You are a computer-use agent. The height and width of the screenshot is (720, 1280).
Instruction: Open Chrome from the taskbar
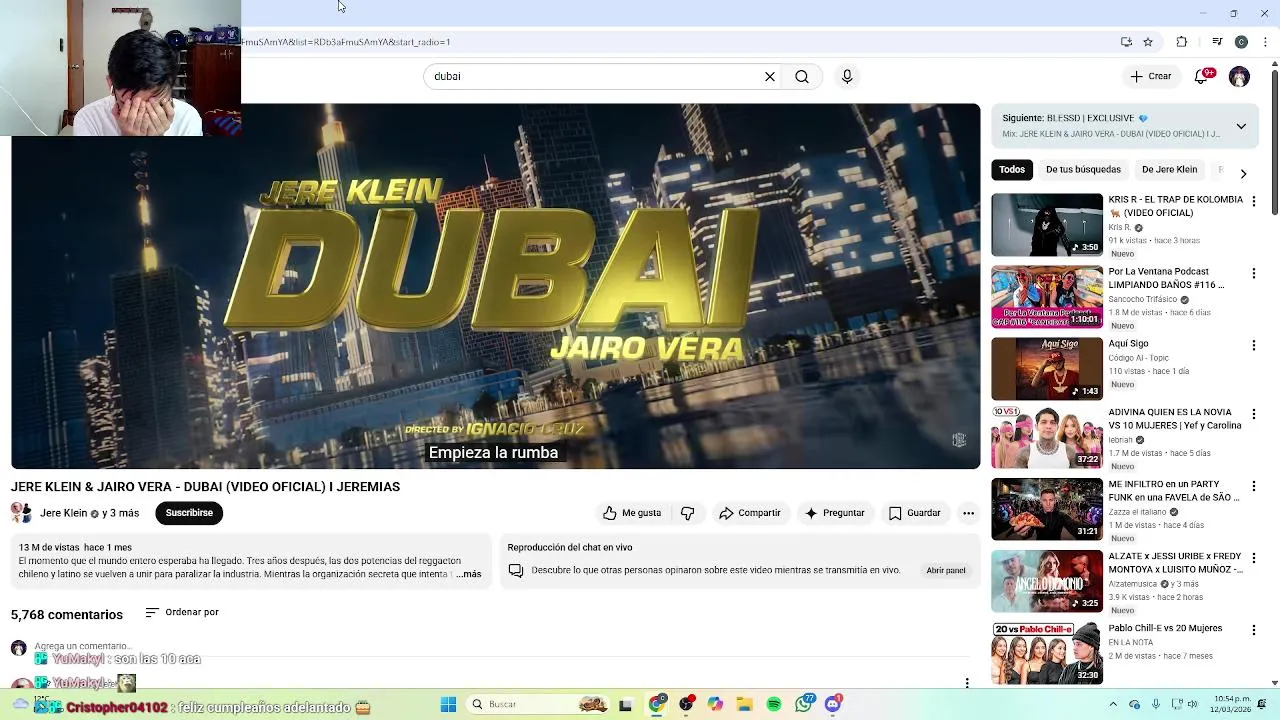pos(656,705)
